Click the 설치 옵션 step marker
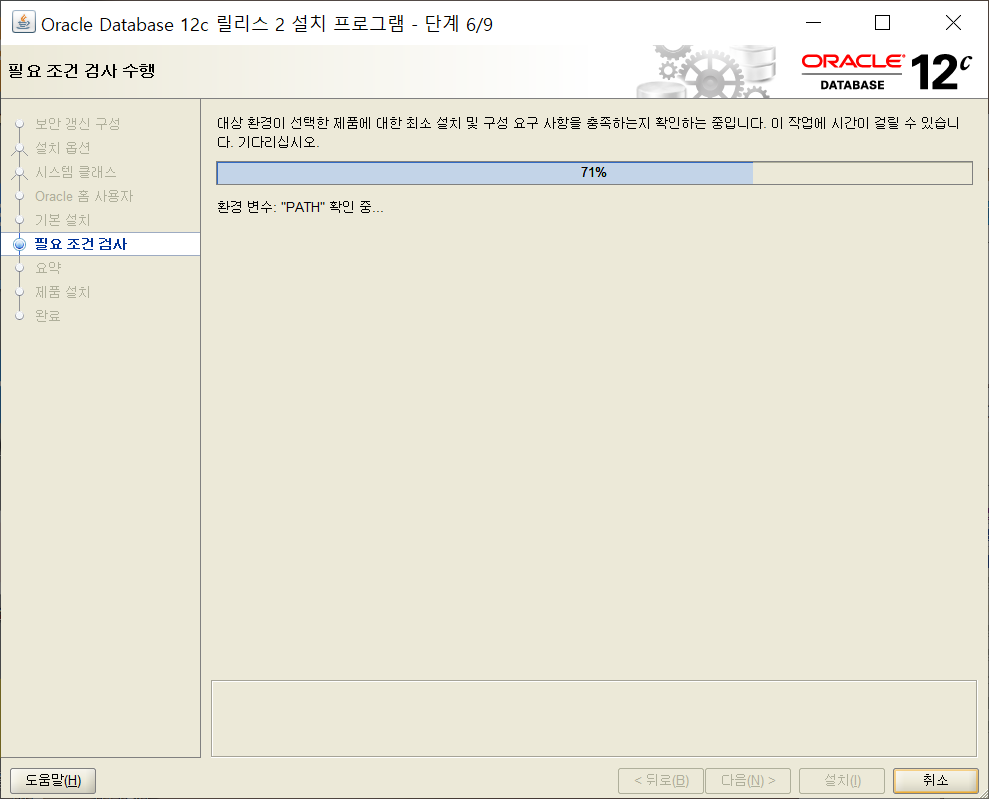Viewport: 989px width, 799px height. click(19, 148)
